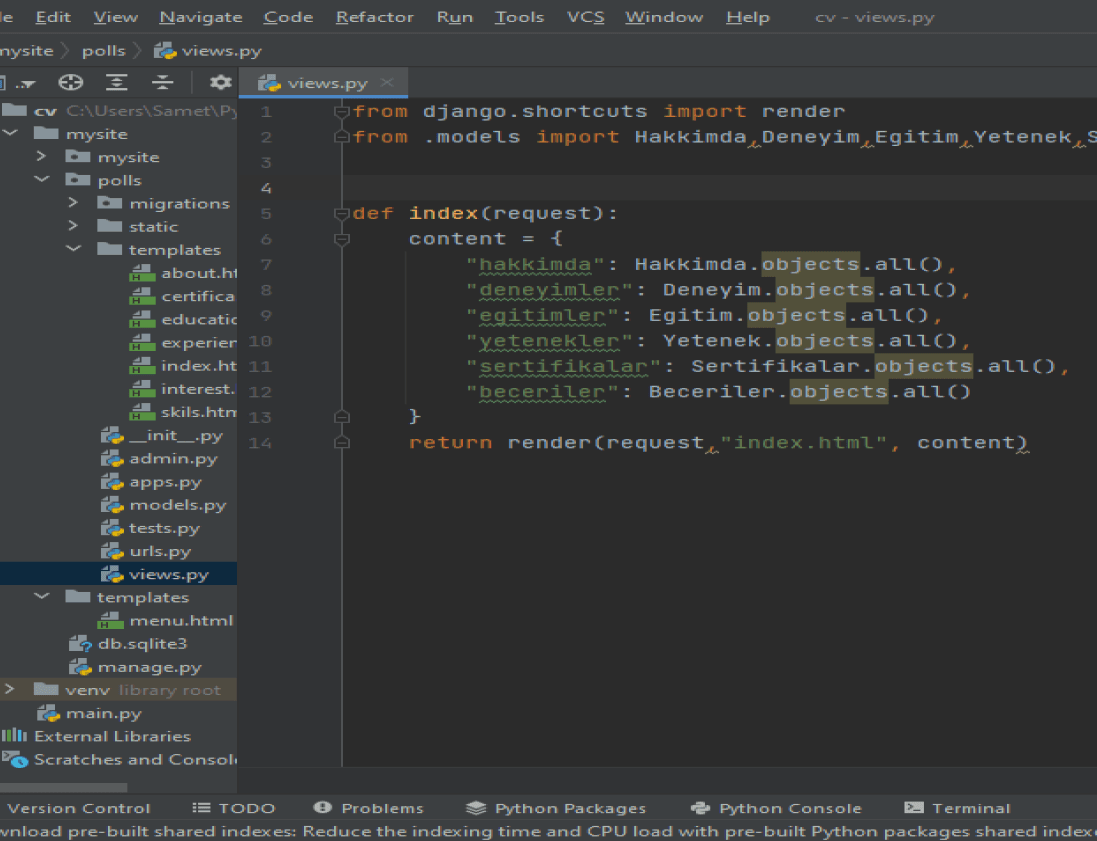
Task: Click Expand All icon in project toolbar
Action: (118, 83)
